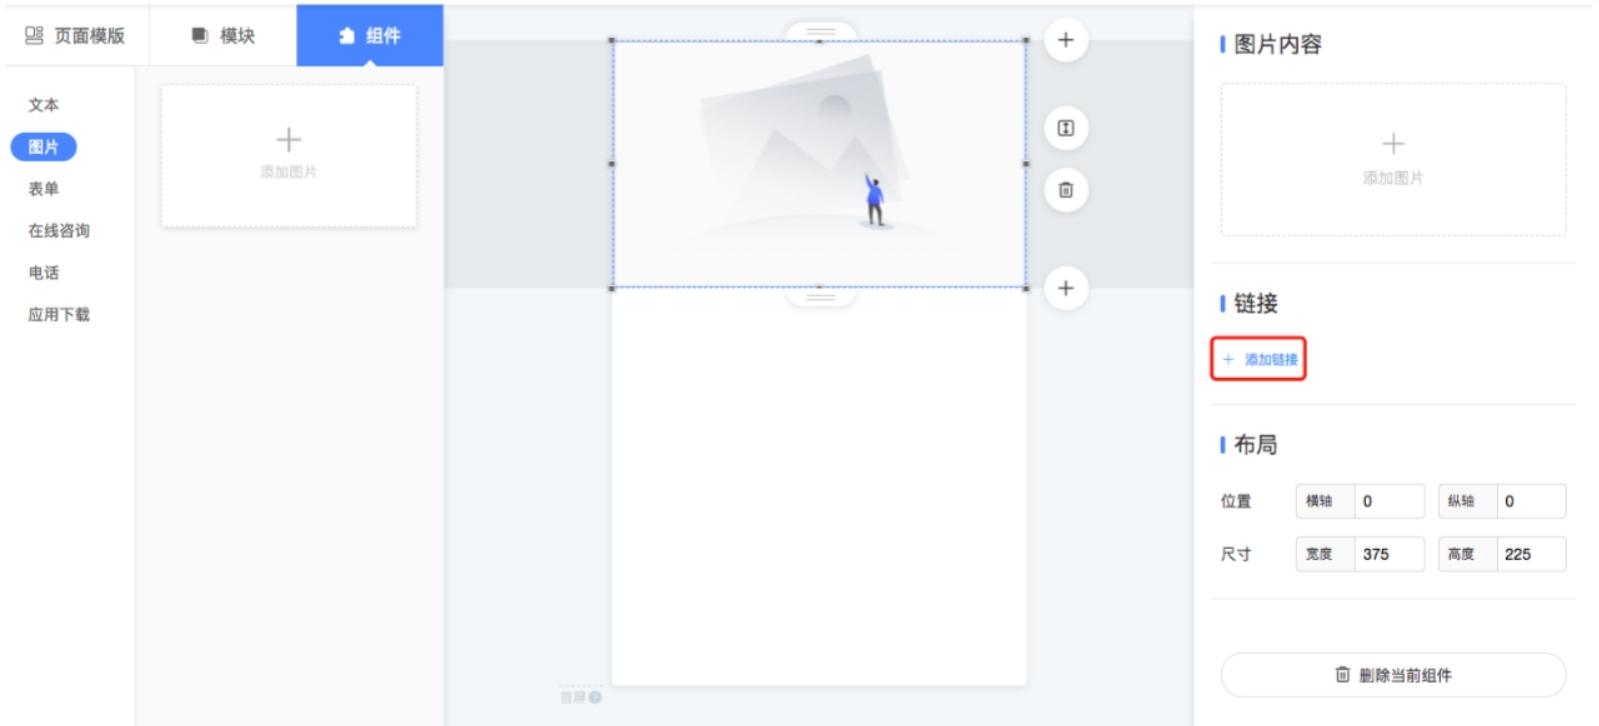Viewport: 1599px width, 726px height.
Task: Click plus button below the canvas block
Action: [x=1066, y=288]
